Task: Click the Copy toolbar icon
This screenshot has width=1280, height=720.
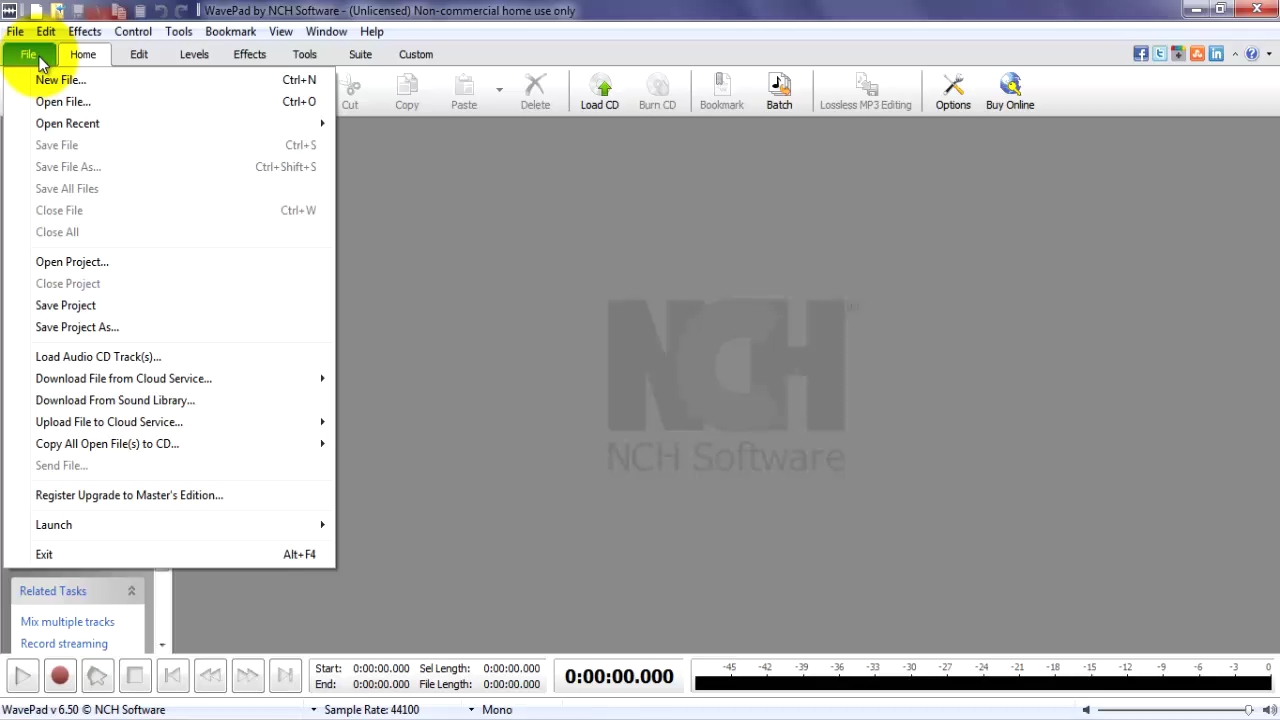Action: 407,91
